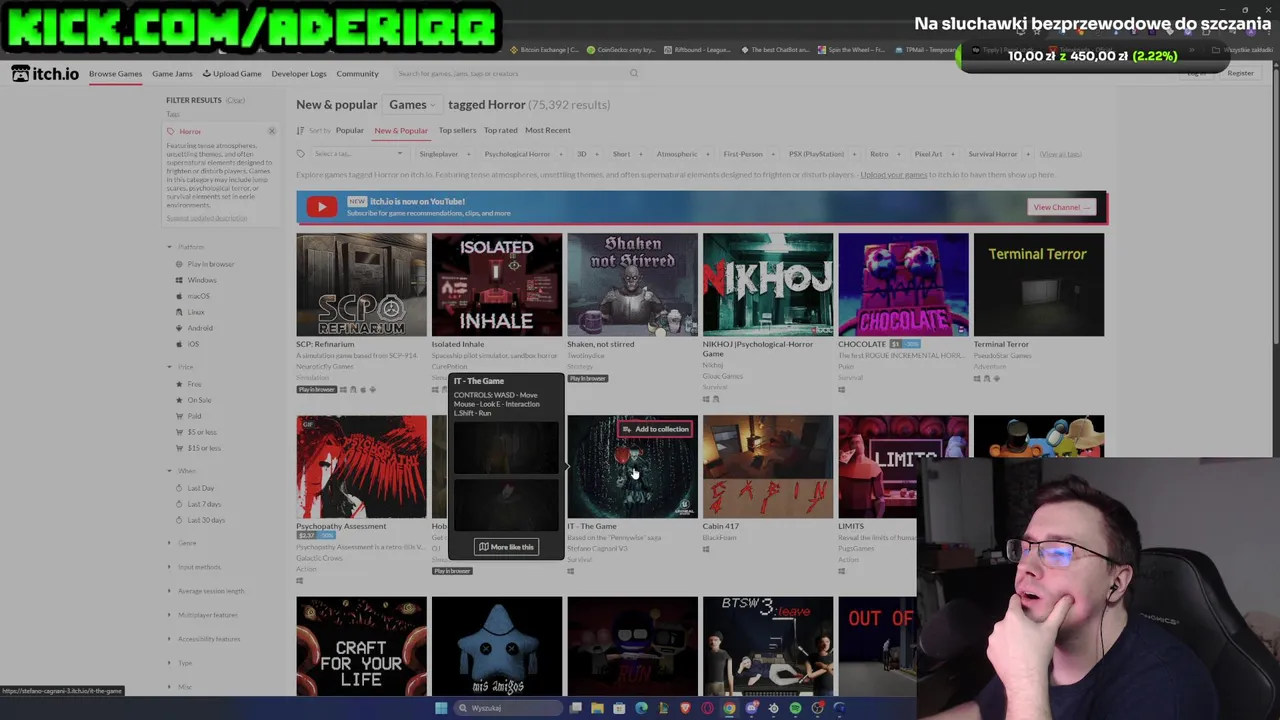This screenshot has width=1280, height=720.
Task: Click More like this in popup
Action: (x=506, y=547)
